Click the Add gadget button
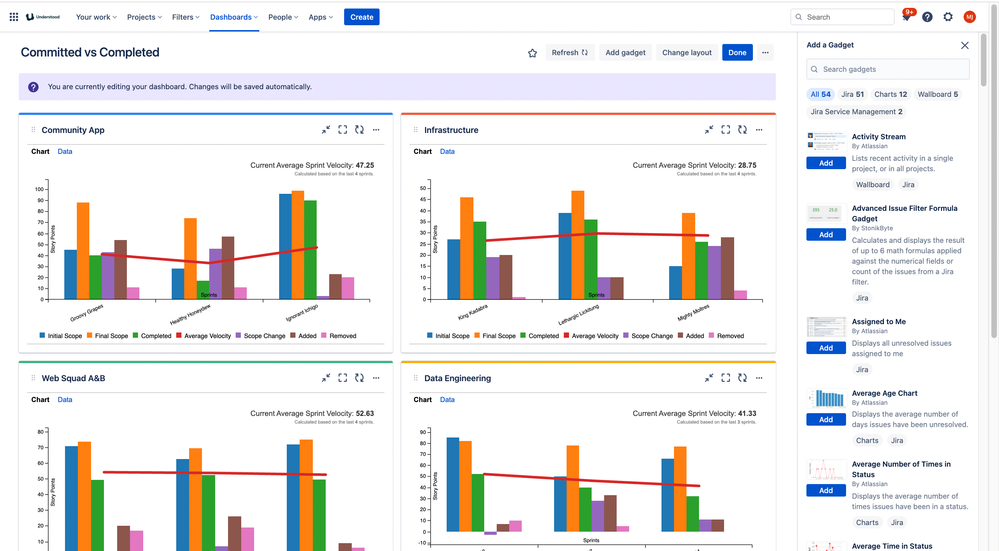Screen dimensions: 999x551 pyautogui.click(x=625, y=53)
